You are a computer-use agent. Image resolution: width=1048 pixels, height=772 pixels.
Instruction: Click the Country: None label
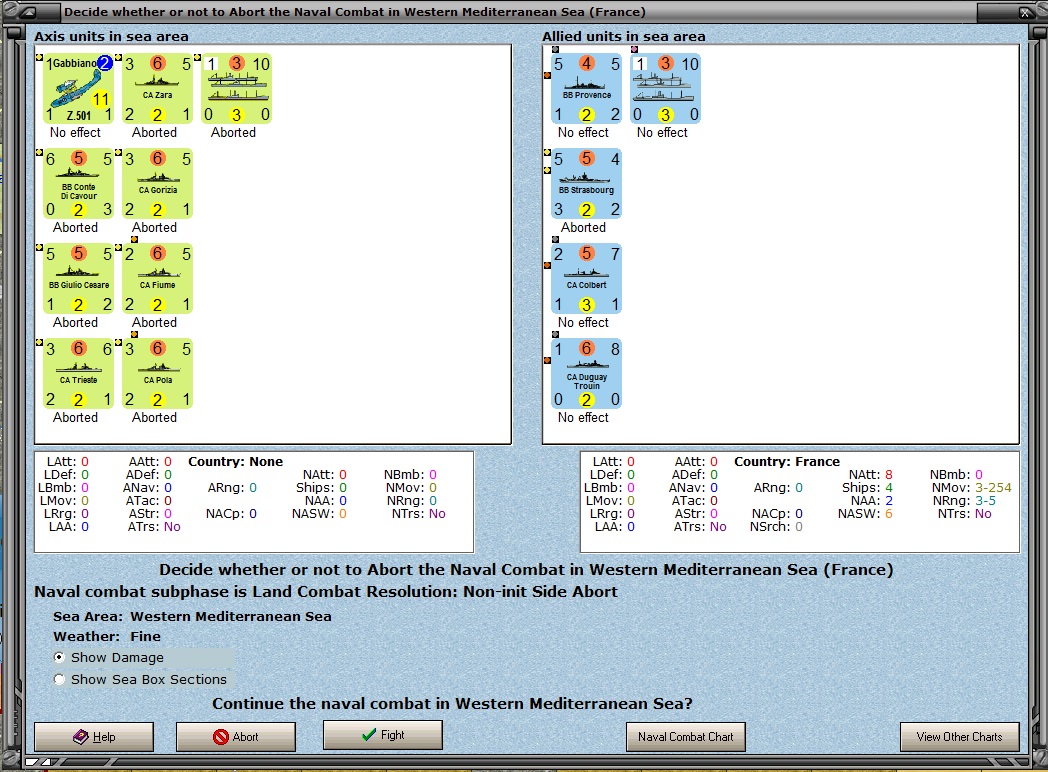235,462
